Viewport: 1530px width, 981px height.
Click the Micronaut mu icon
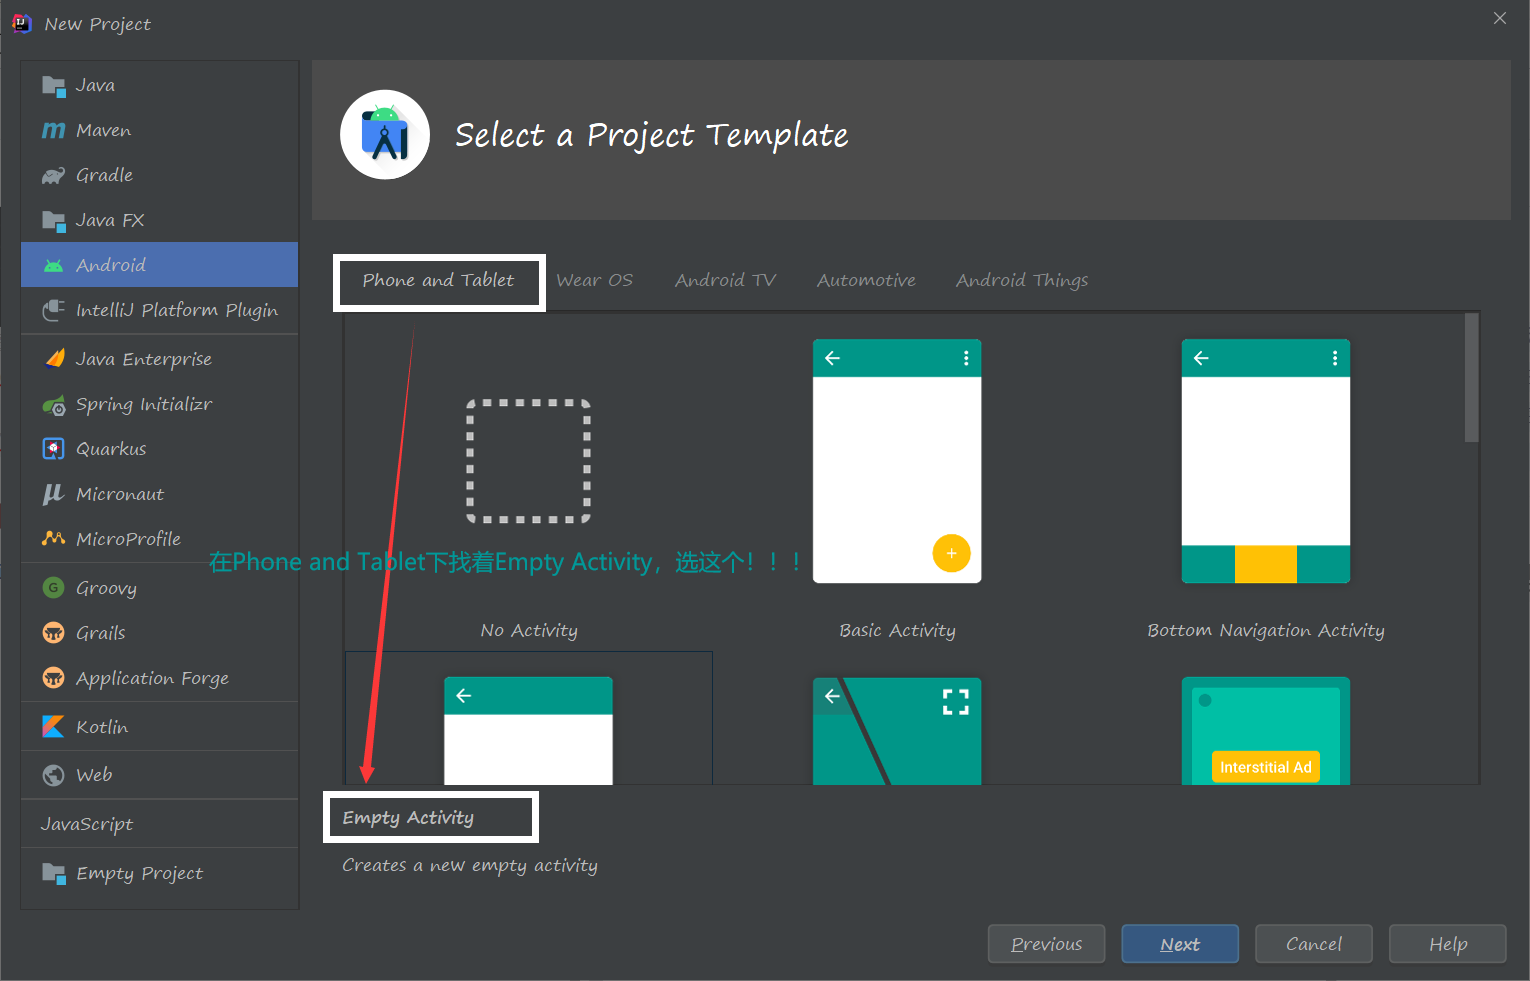(54, 494)
